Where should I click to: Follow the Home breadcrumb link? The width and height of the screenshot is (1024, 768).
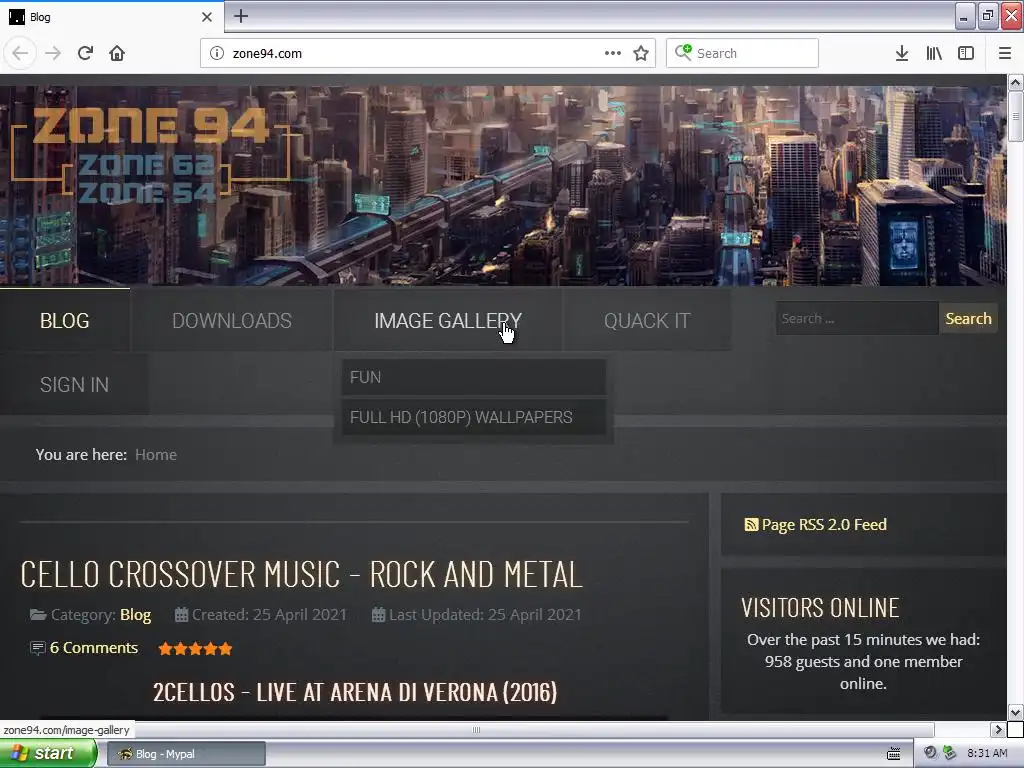click(155, 455)
